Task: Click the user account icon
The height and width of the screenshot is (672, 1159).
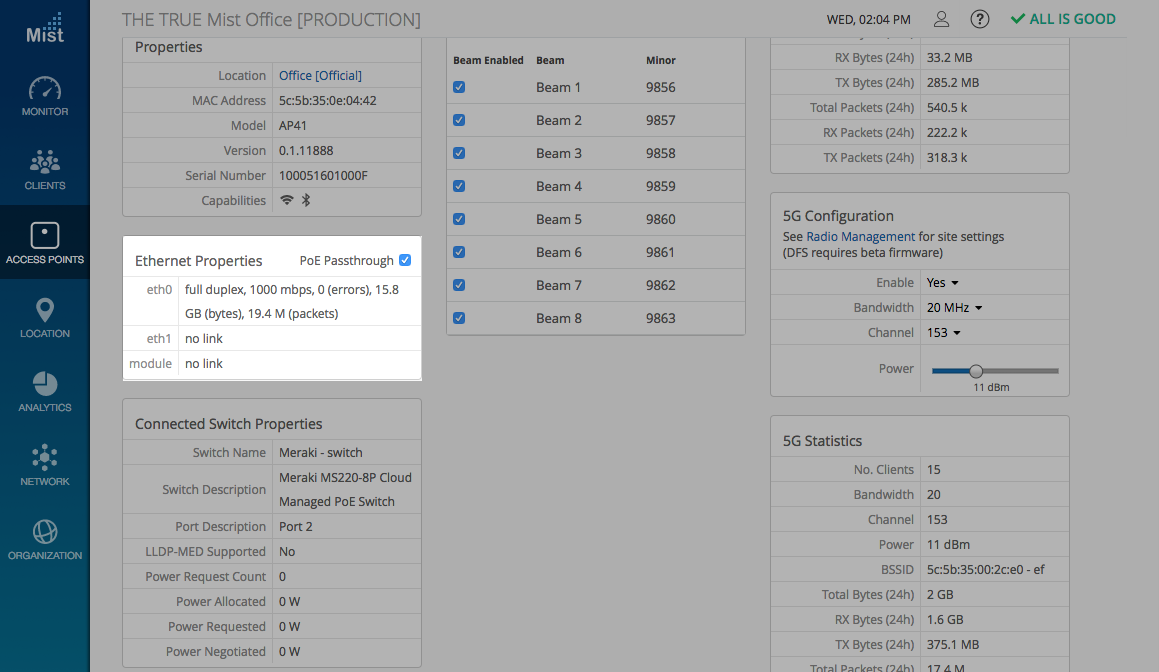Action: (941, 19)
